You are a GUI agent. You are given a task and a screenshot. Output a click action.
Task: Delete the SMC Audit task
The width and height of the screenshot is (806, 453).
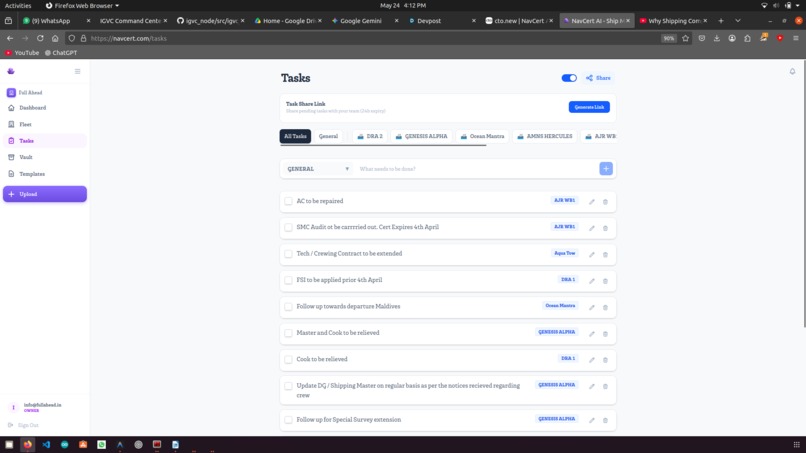click(605, 228)
